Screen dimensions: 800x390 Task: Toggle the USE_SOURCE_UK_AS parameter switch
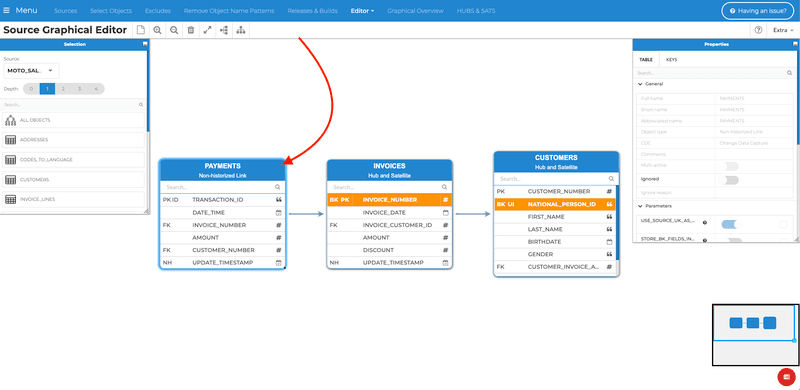click(730, 224)
